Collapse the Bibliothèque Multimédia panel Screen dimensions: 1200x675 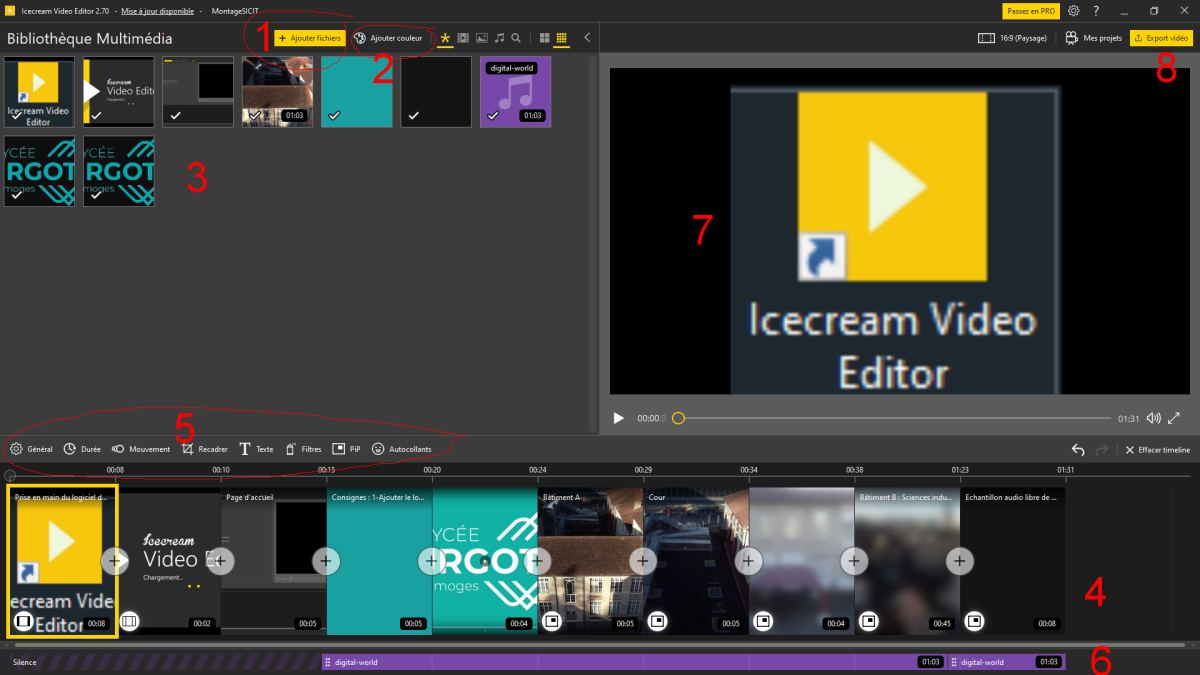[x=587, y=38]
